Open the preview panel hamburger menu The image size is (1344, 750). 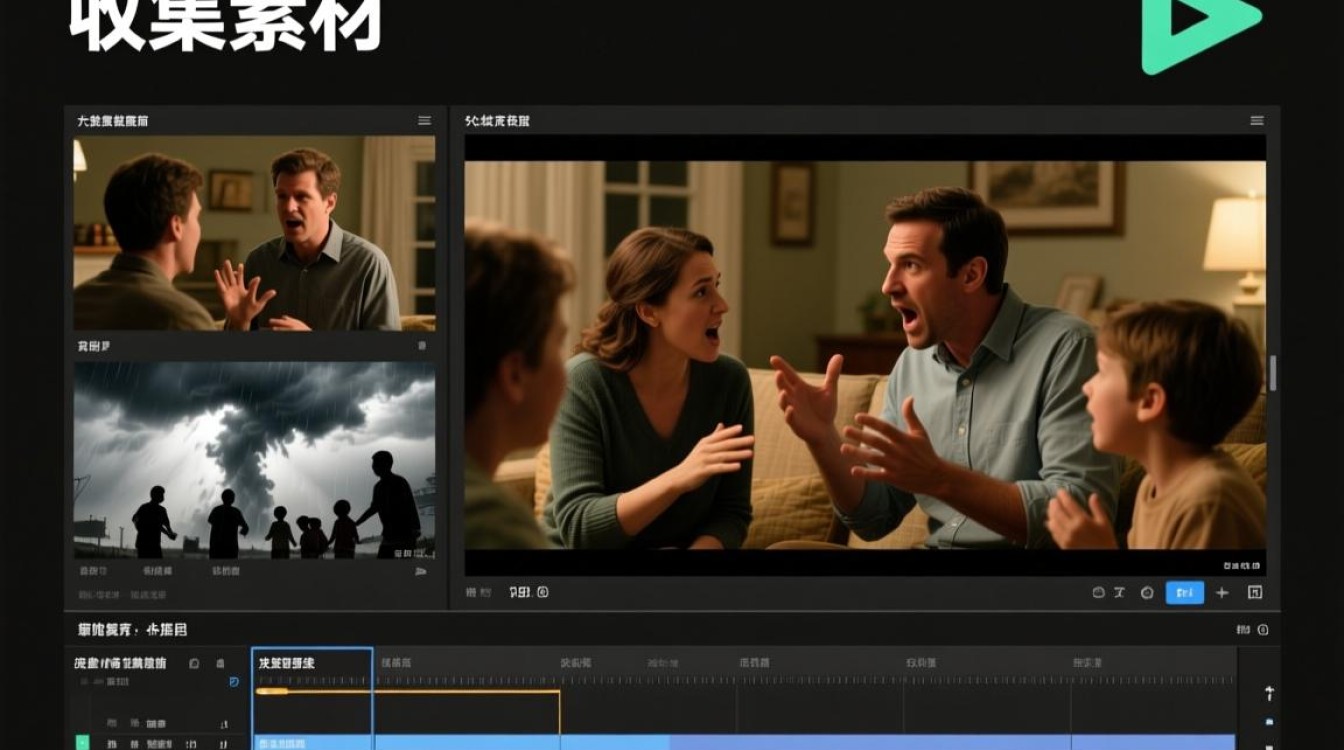tap(1257, 120)
